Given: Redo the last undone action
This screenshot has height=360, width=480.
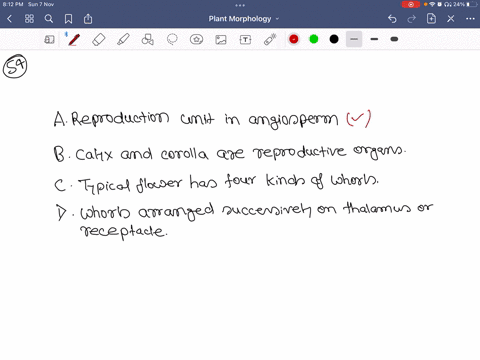Looking at the screenshot, I should tap(412, 19).
